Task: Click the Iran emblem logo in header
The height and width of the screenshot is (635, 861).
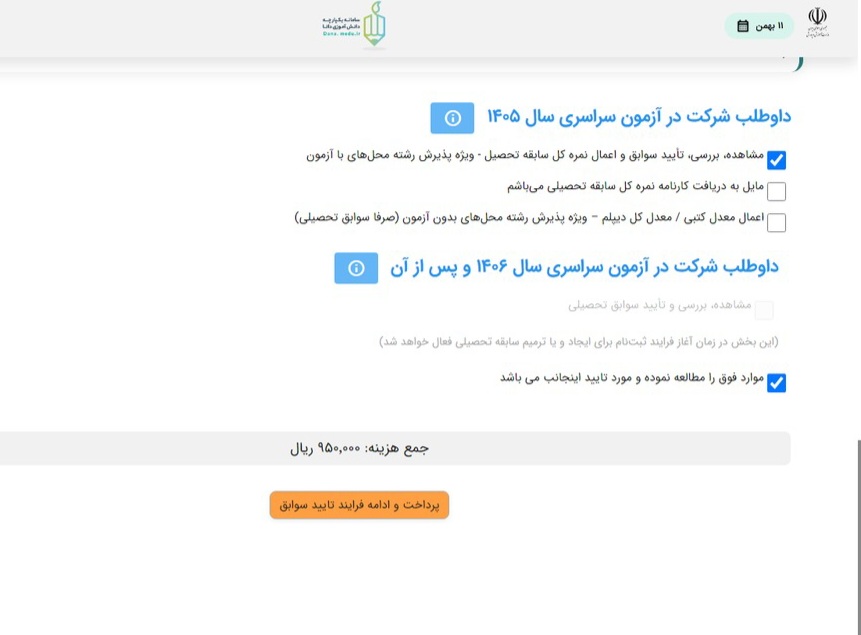Action: pos(817,23)
